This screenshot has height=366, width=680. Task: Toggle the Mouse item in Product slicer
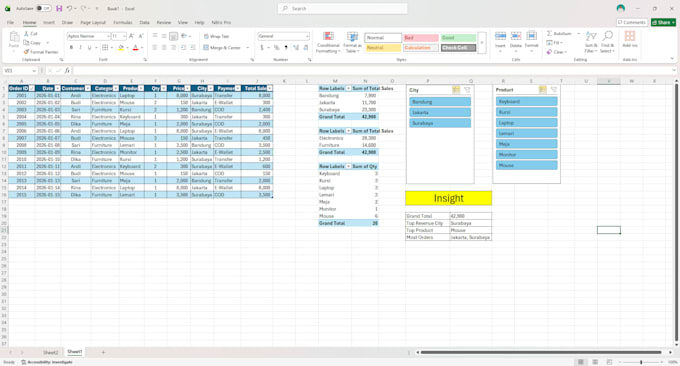click(526, 165)
